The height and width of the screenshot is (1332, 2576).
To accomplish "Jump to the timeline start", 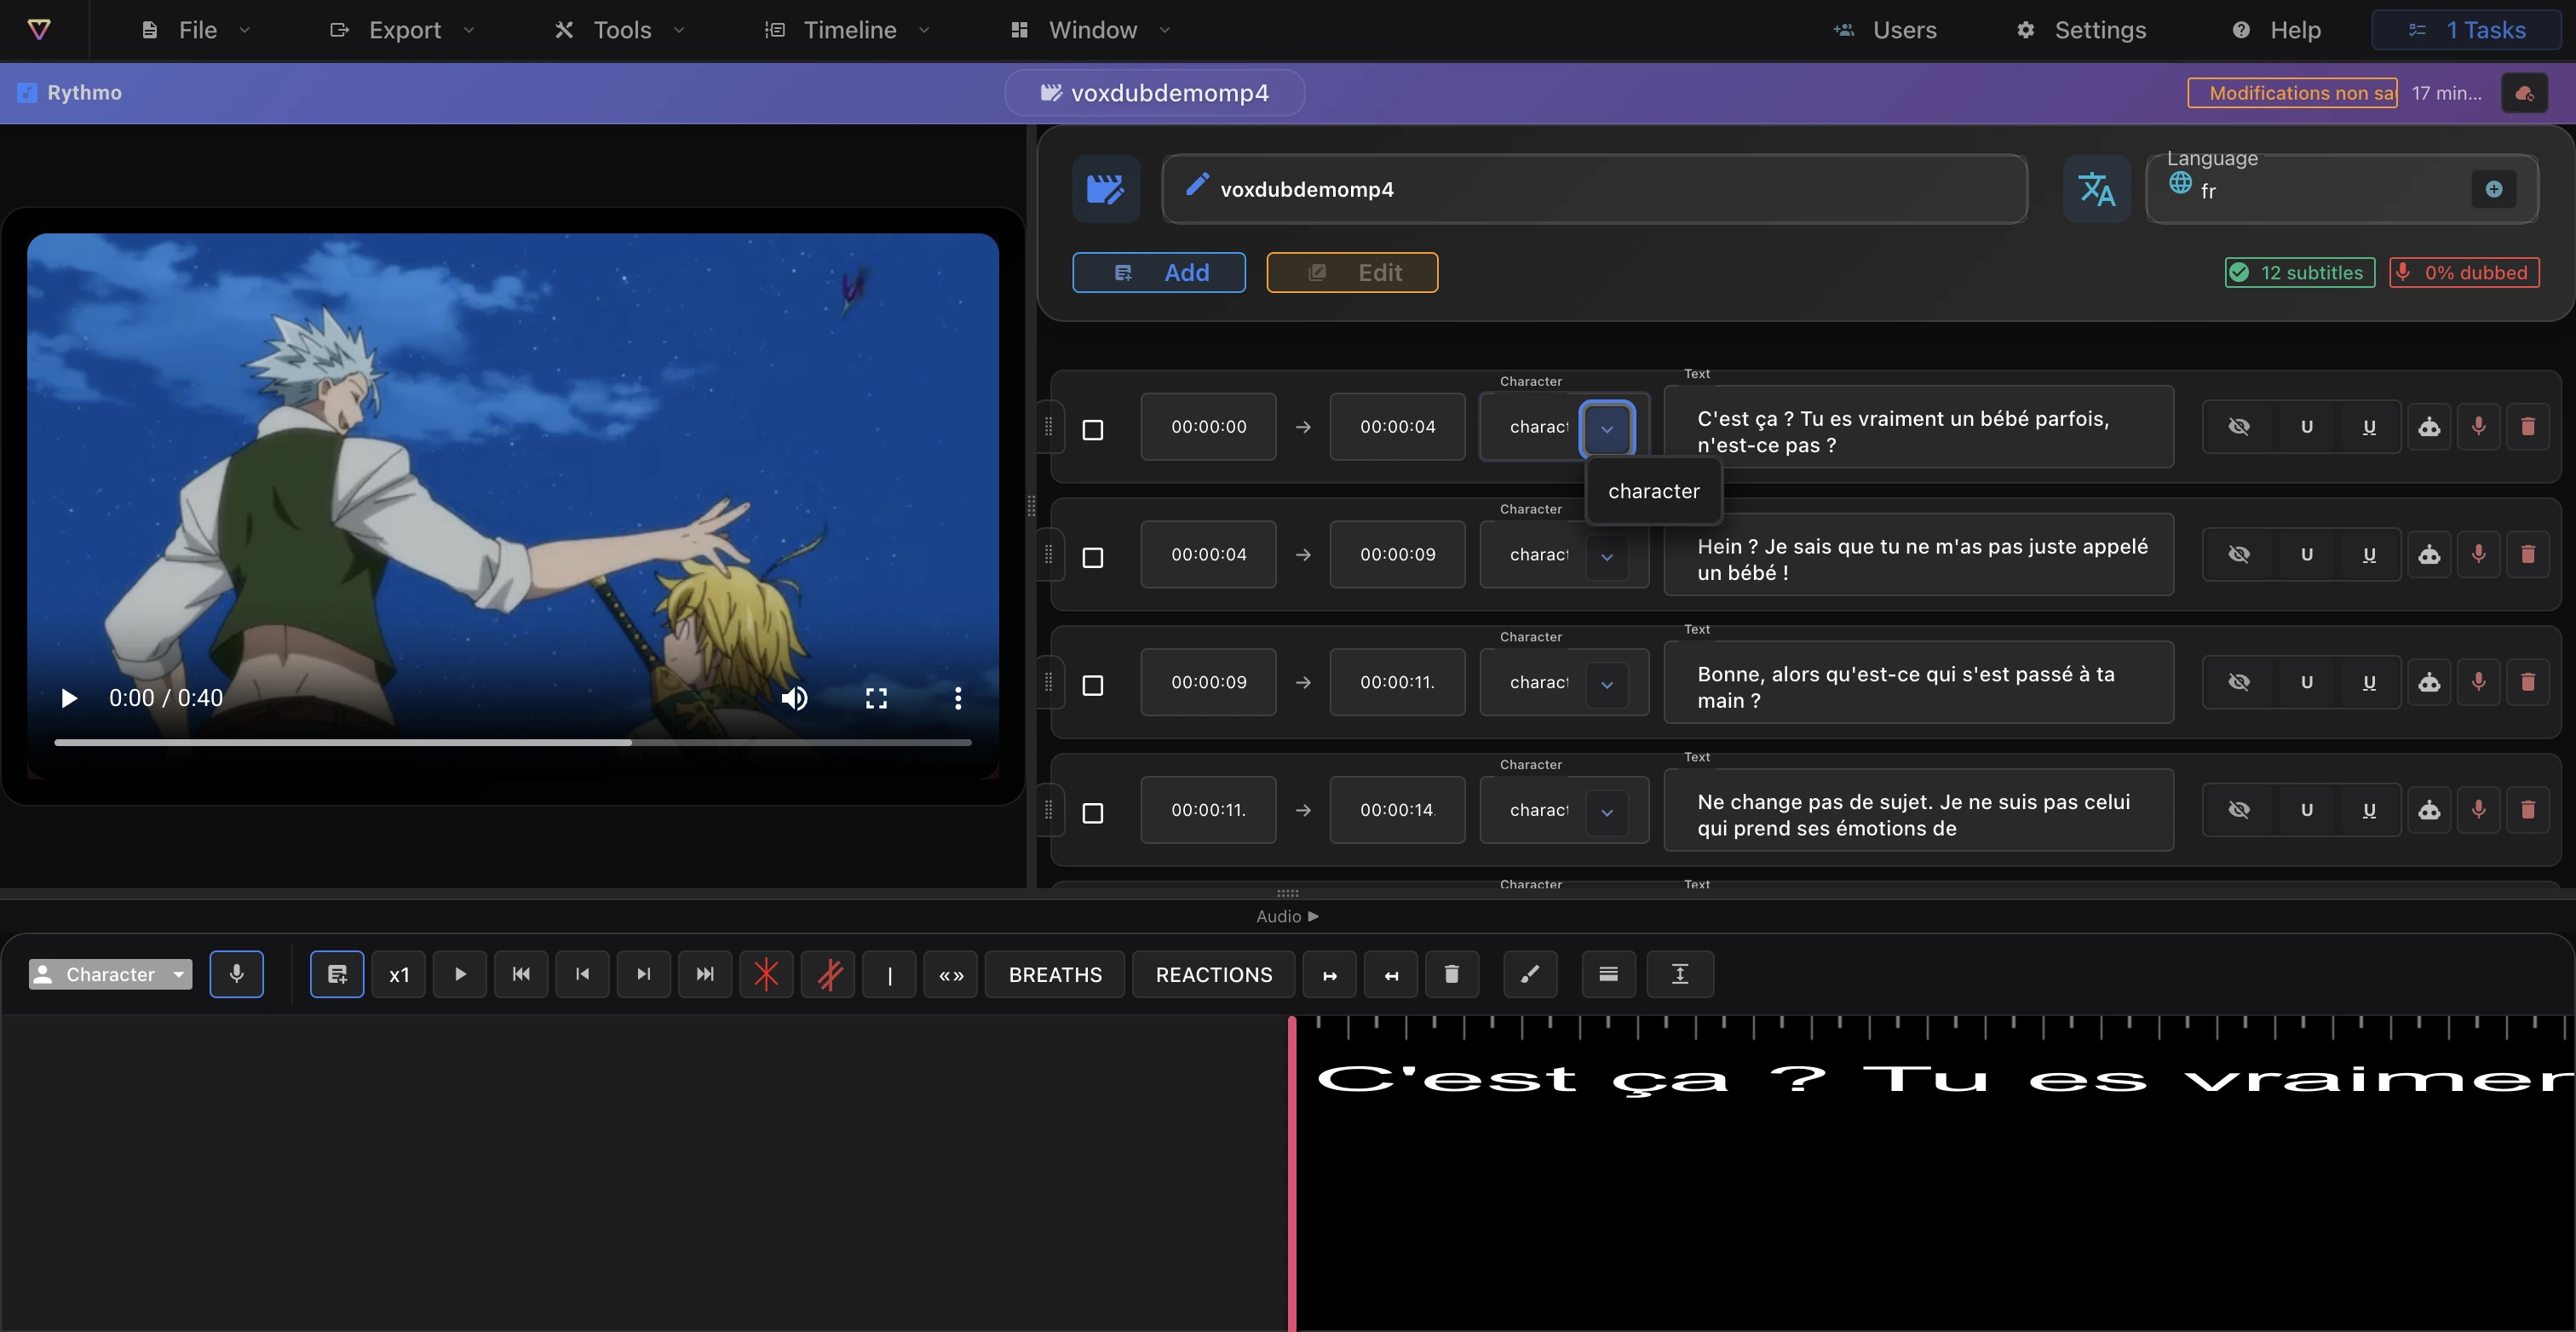I will click(521, 974).
